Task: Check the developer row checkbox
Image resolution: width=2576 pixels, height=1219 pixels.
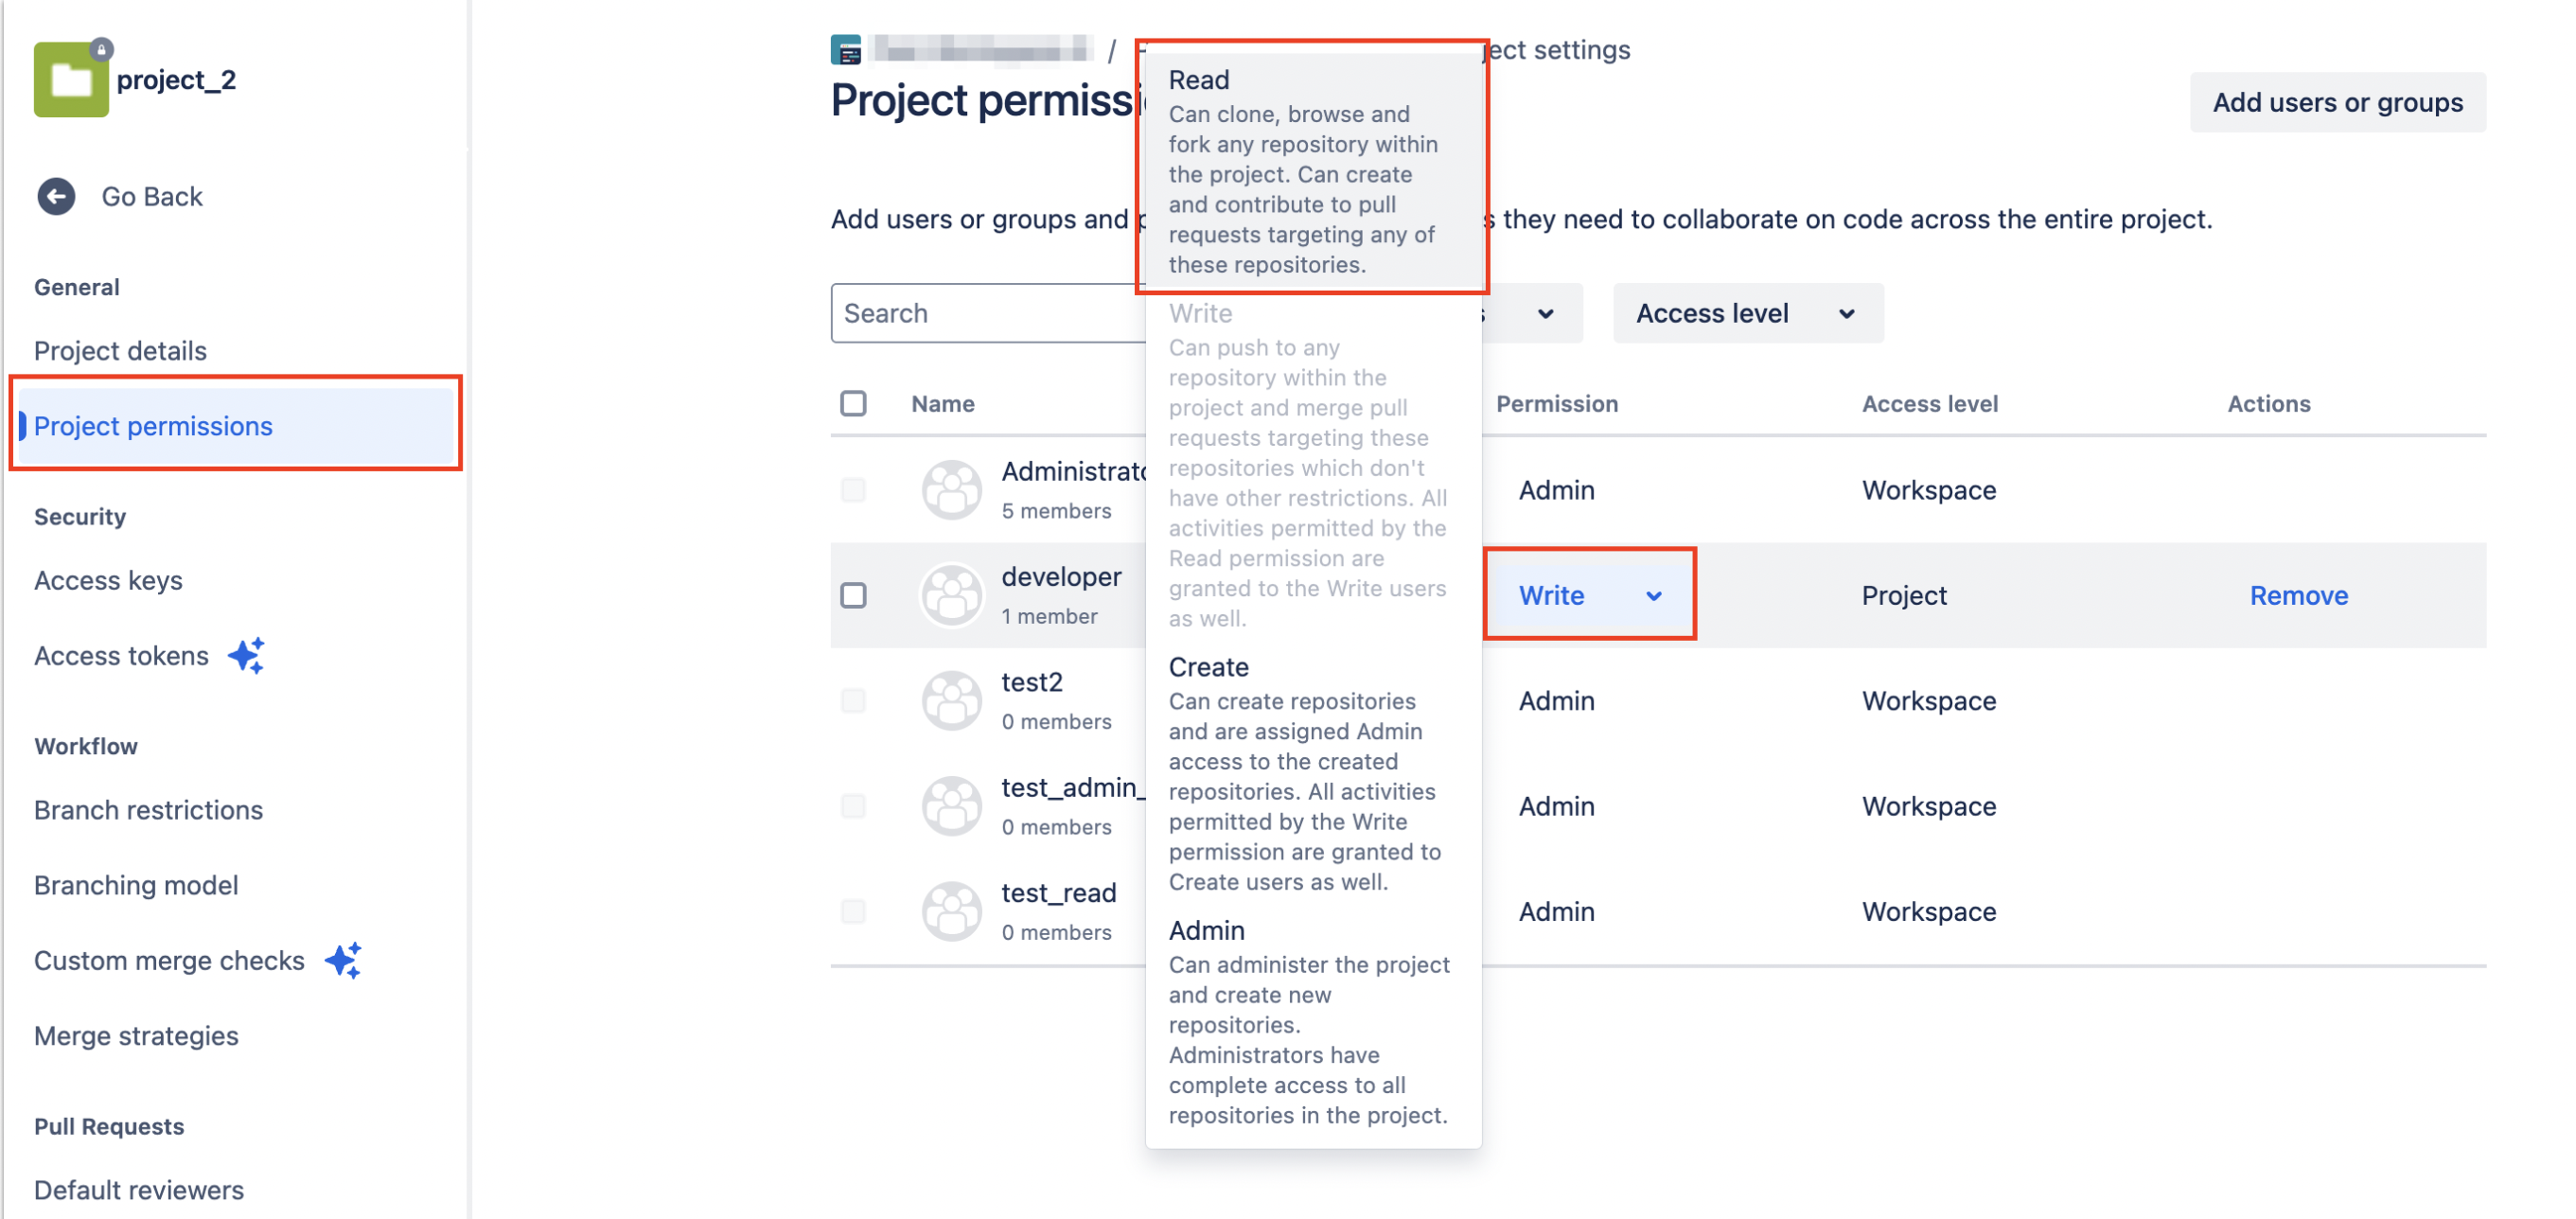Action: point(853,595)
